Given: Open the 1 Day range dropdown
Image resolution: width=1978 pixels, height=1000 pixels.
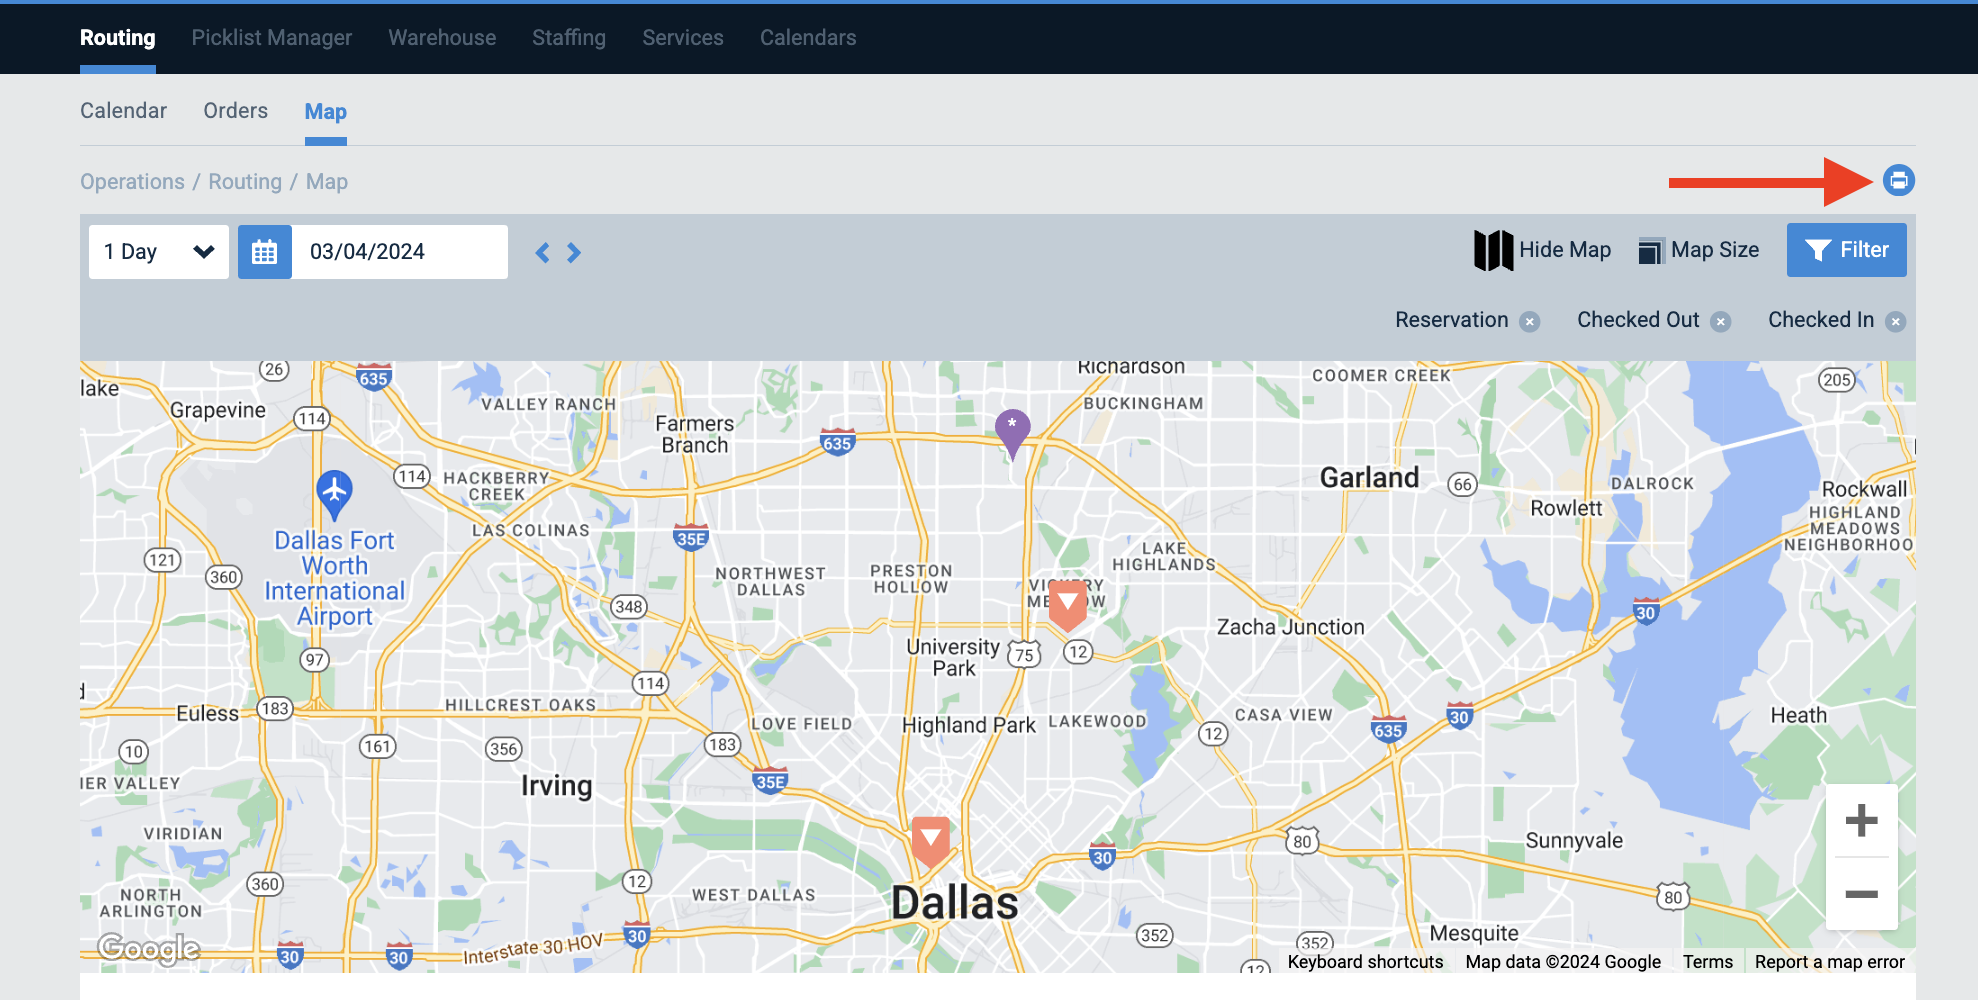Looking at the screenshot, I should pyautogui.click(x=159, y=252).
